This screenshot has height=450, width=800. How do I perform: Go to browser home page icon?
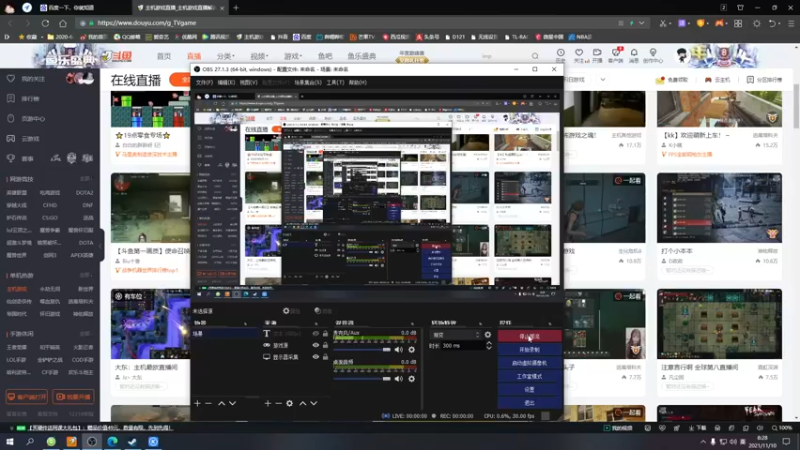coord(63,23)
